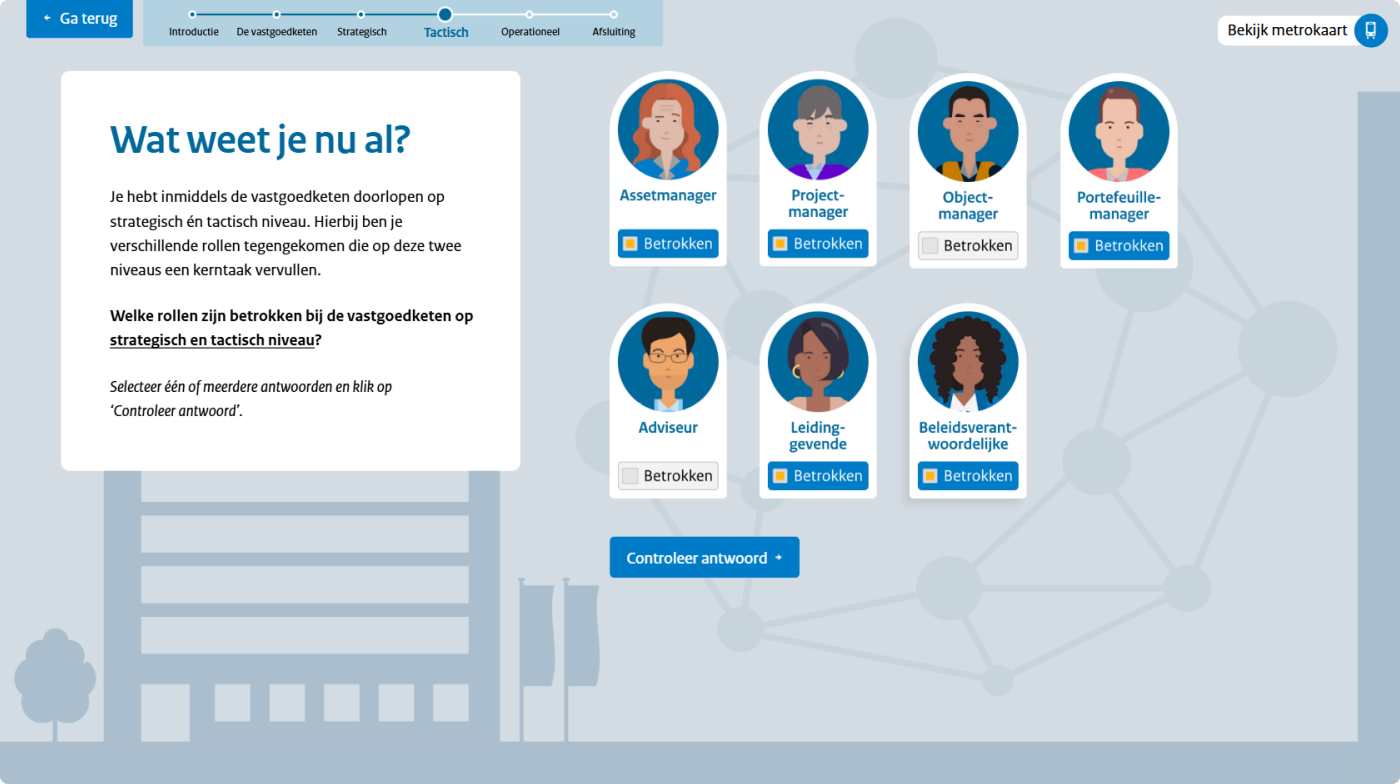Select the Objectmanager avatar image
Screen dimensions: 1400x784
[x=968, y=130]
